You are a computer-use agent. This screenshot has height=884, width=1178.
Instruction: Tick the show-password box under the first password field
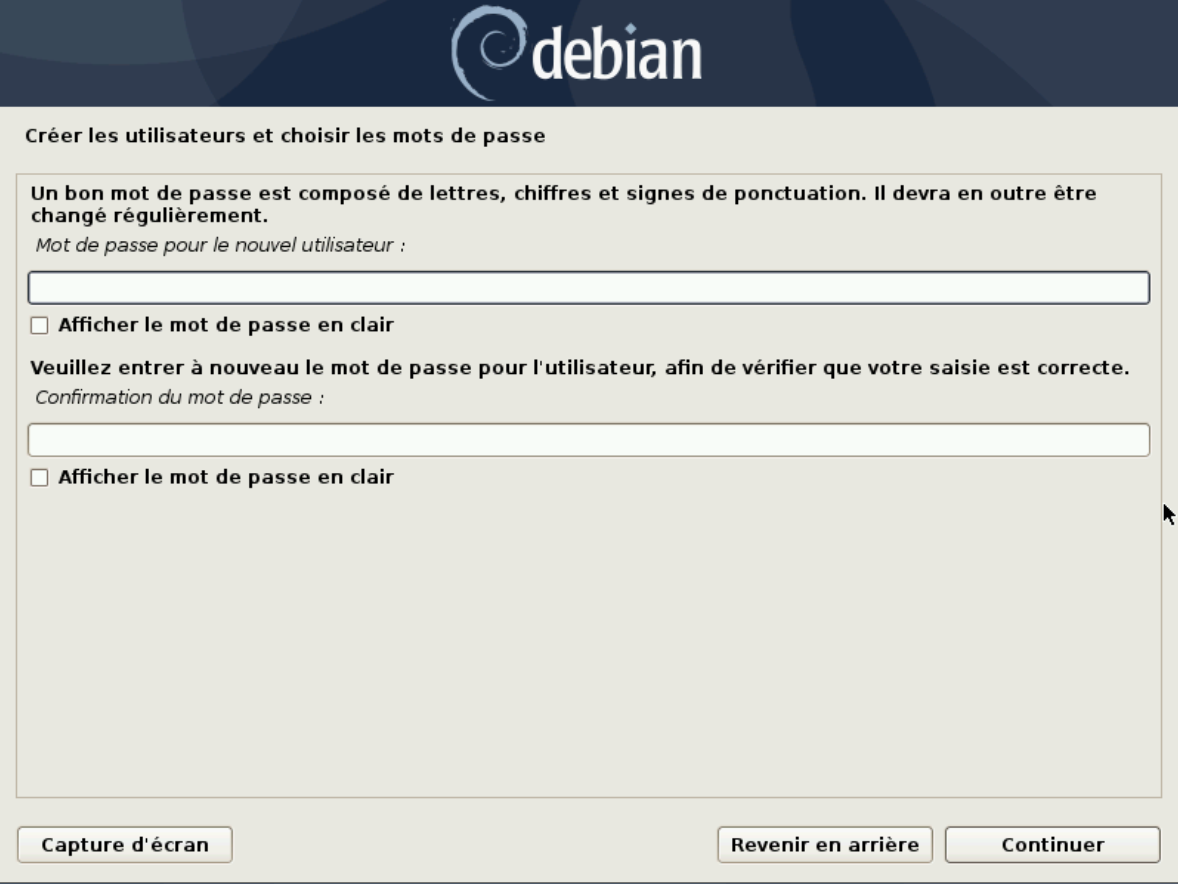coord(39,325)
